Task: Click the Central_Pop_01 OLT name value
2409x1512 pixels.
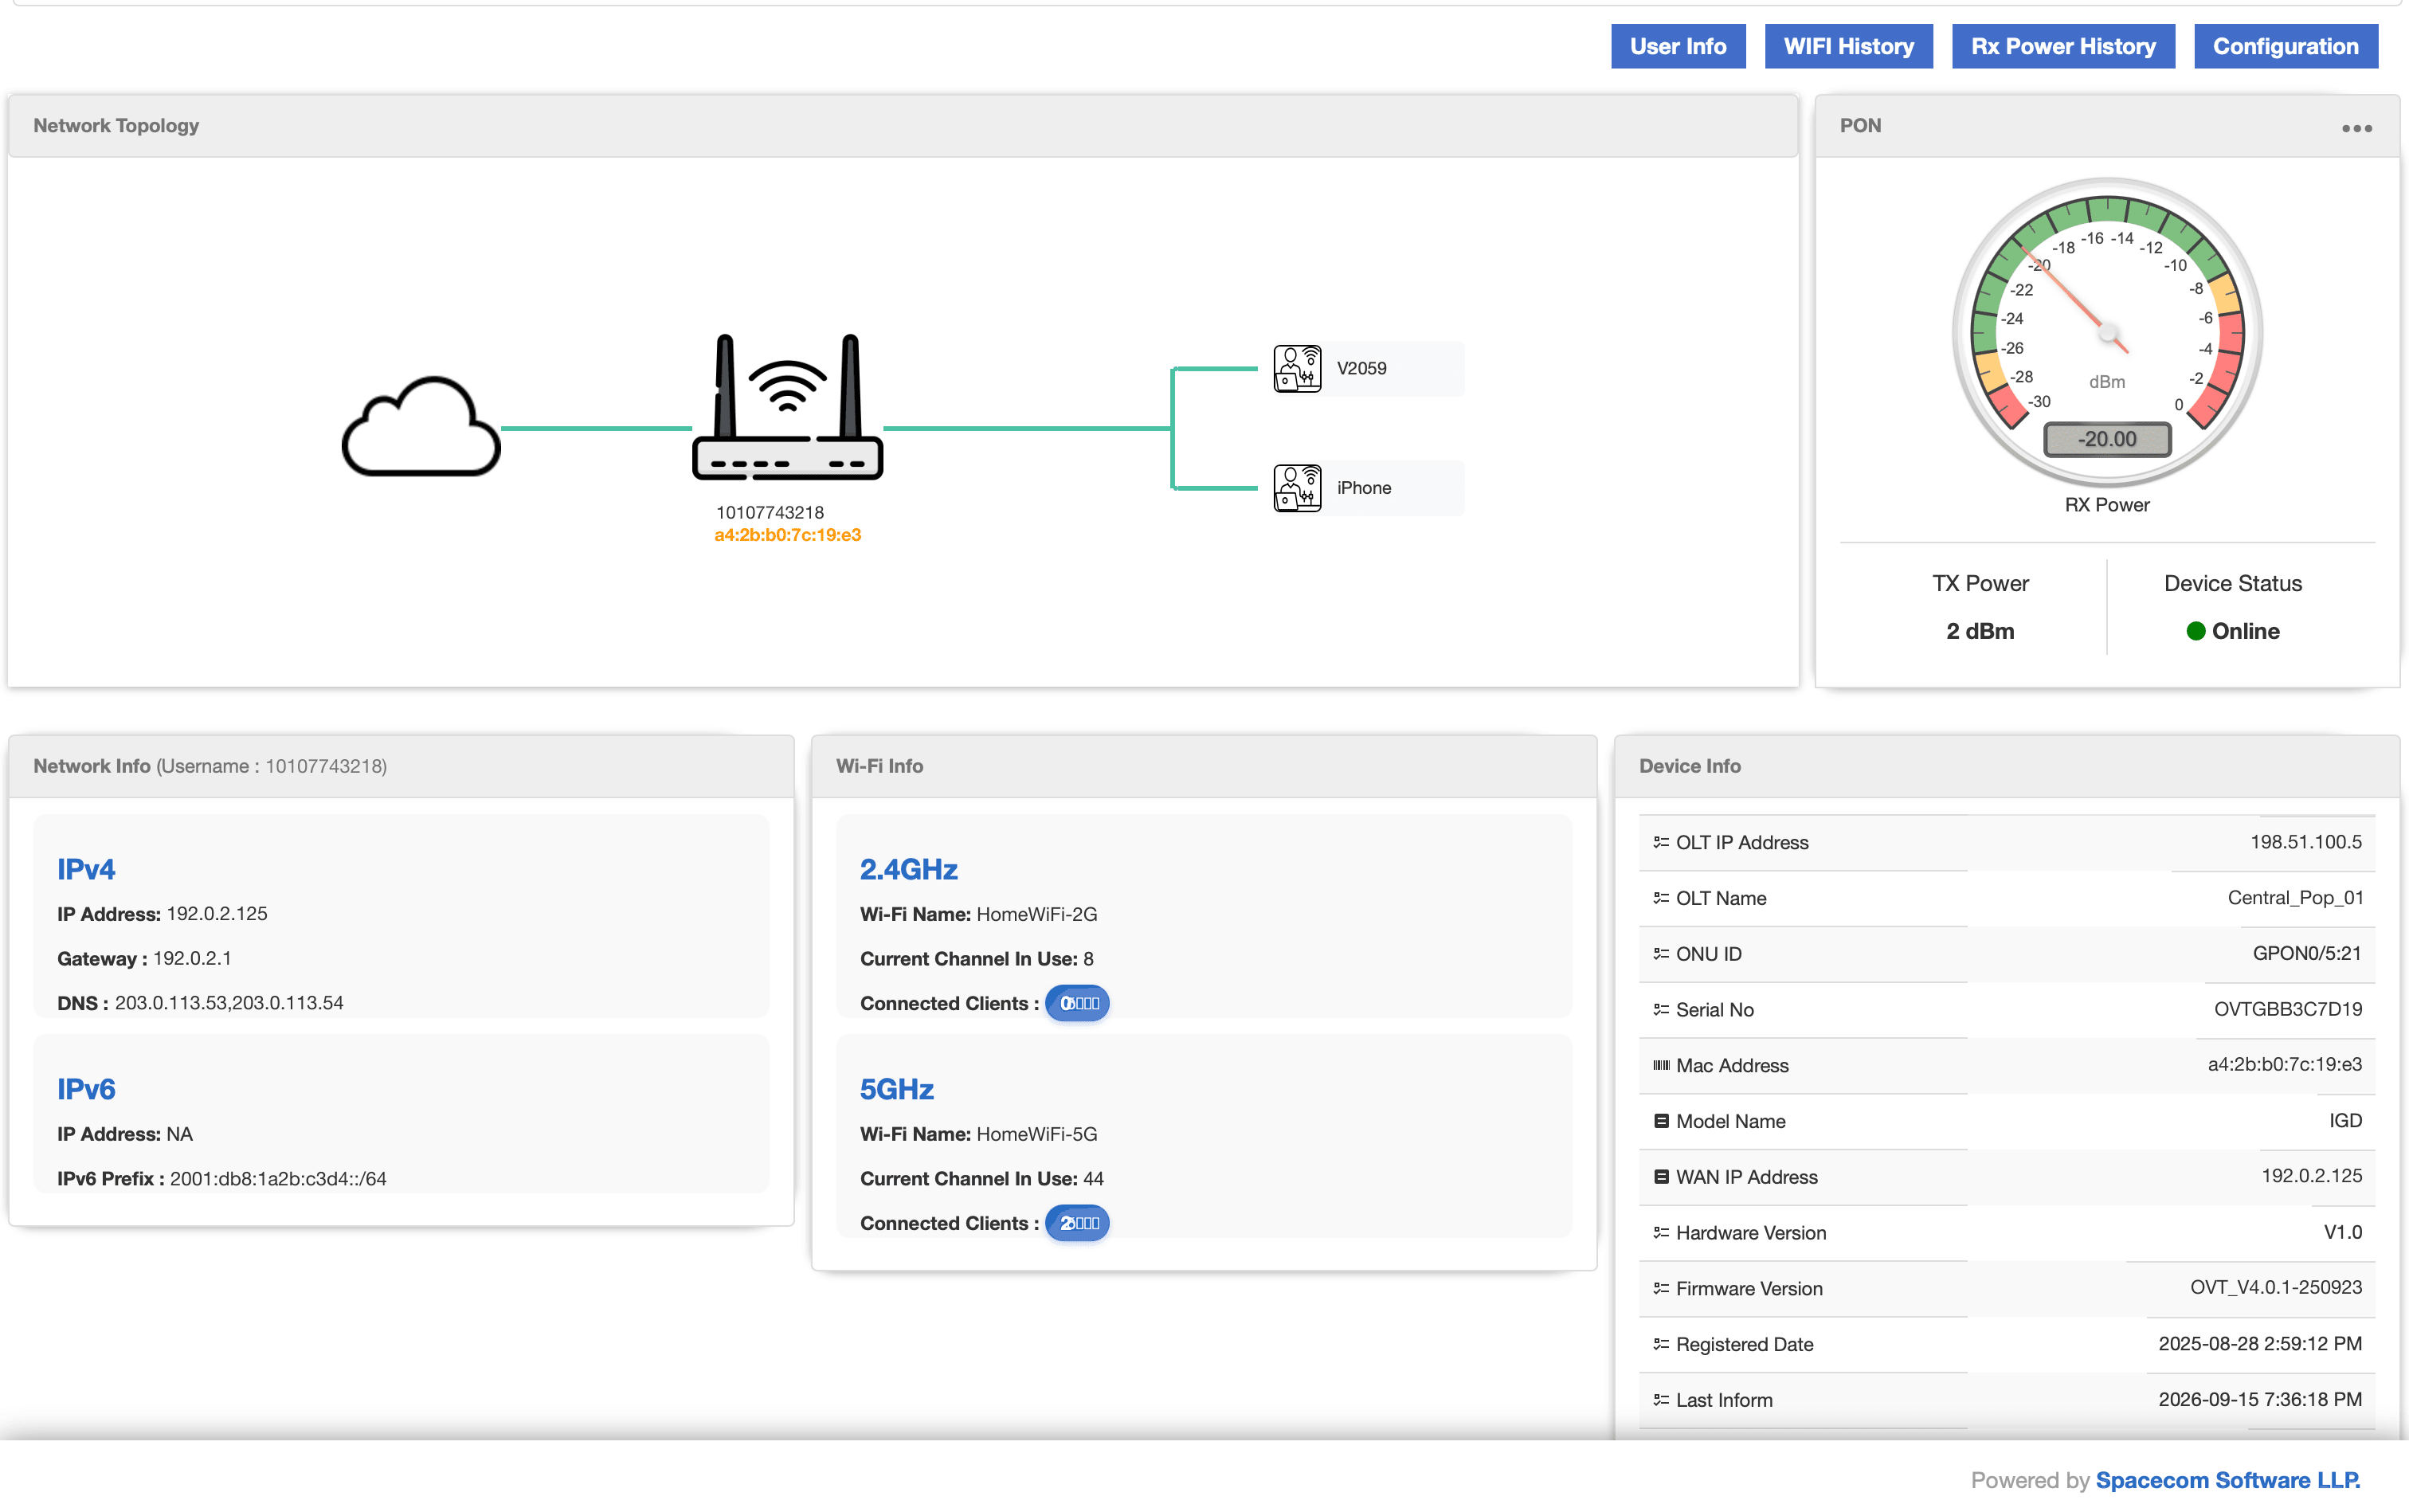Action: coord(2294,897)
